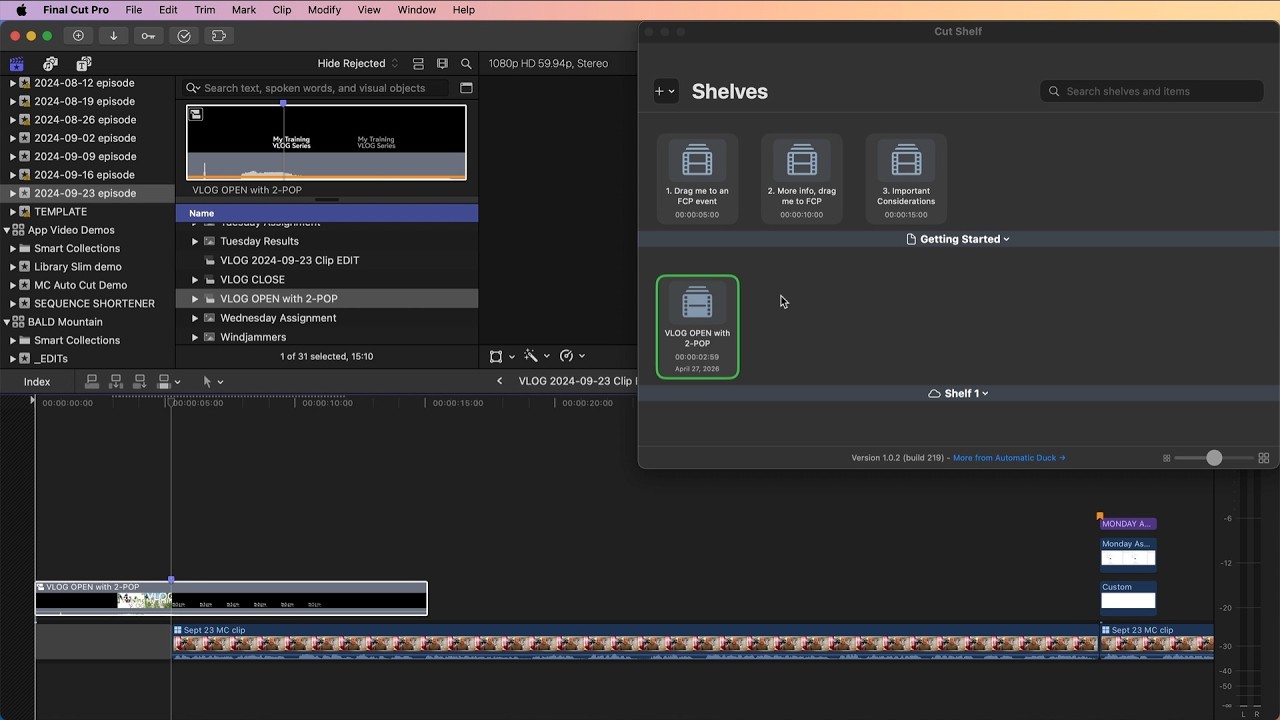The width and height of the screenshot is (1280, 720).
Task: Adjust the Cut Shelf thumbnail size slider
Action: pos(1213,458)
